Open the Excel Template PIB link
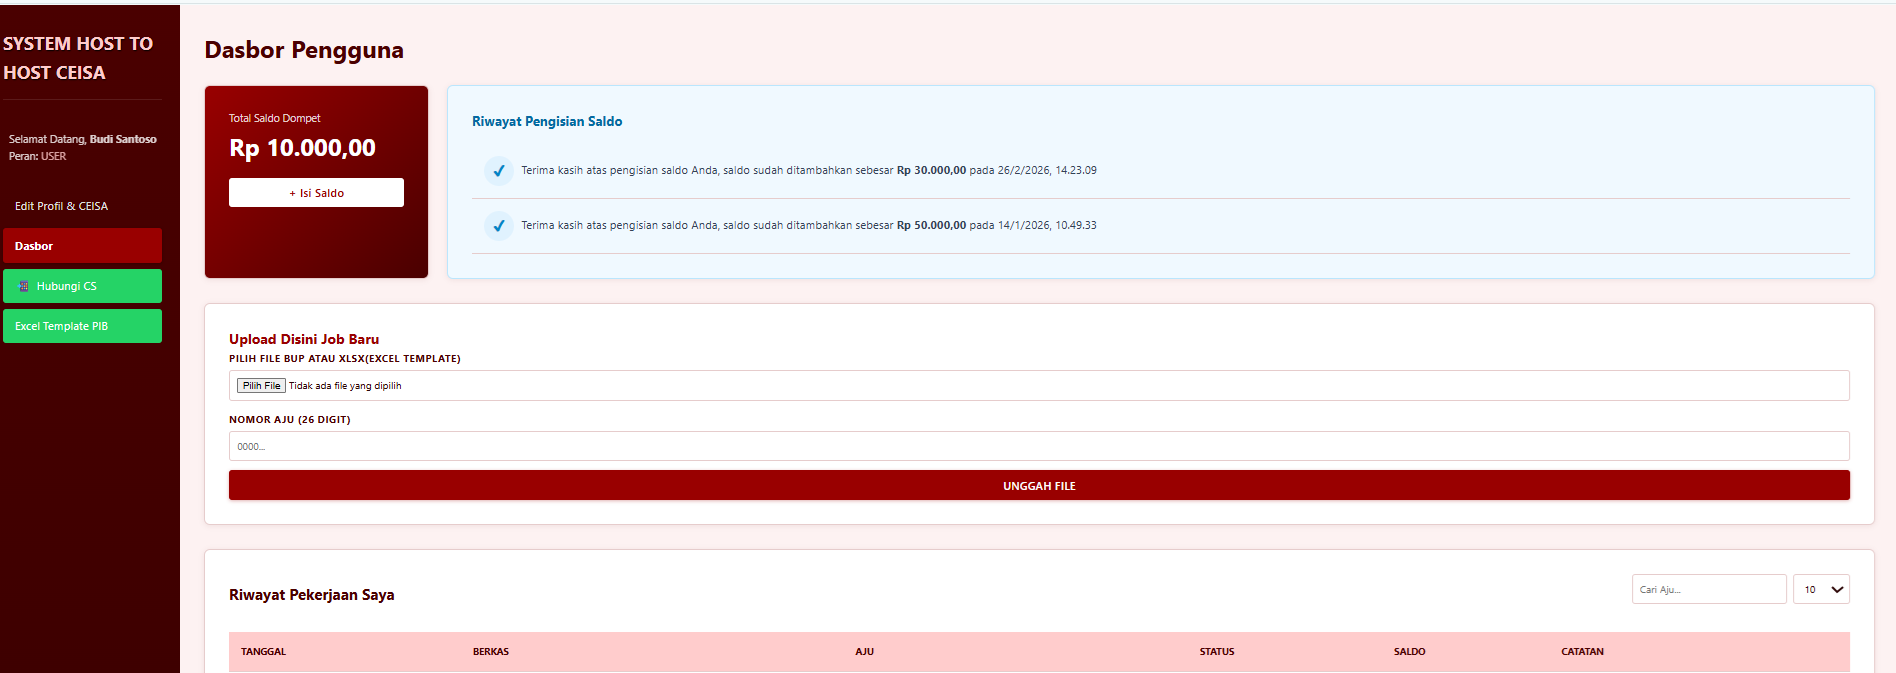 pos(82,326)
